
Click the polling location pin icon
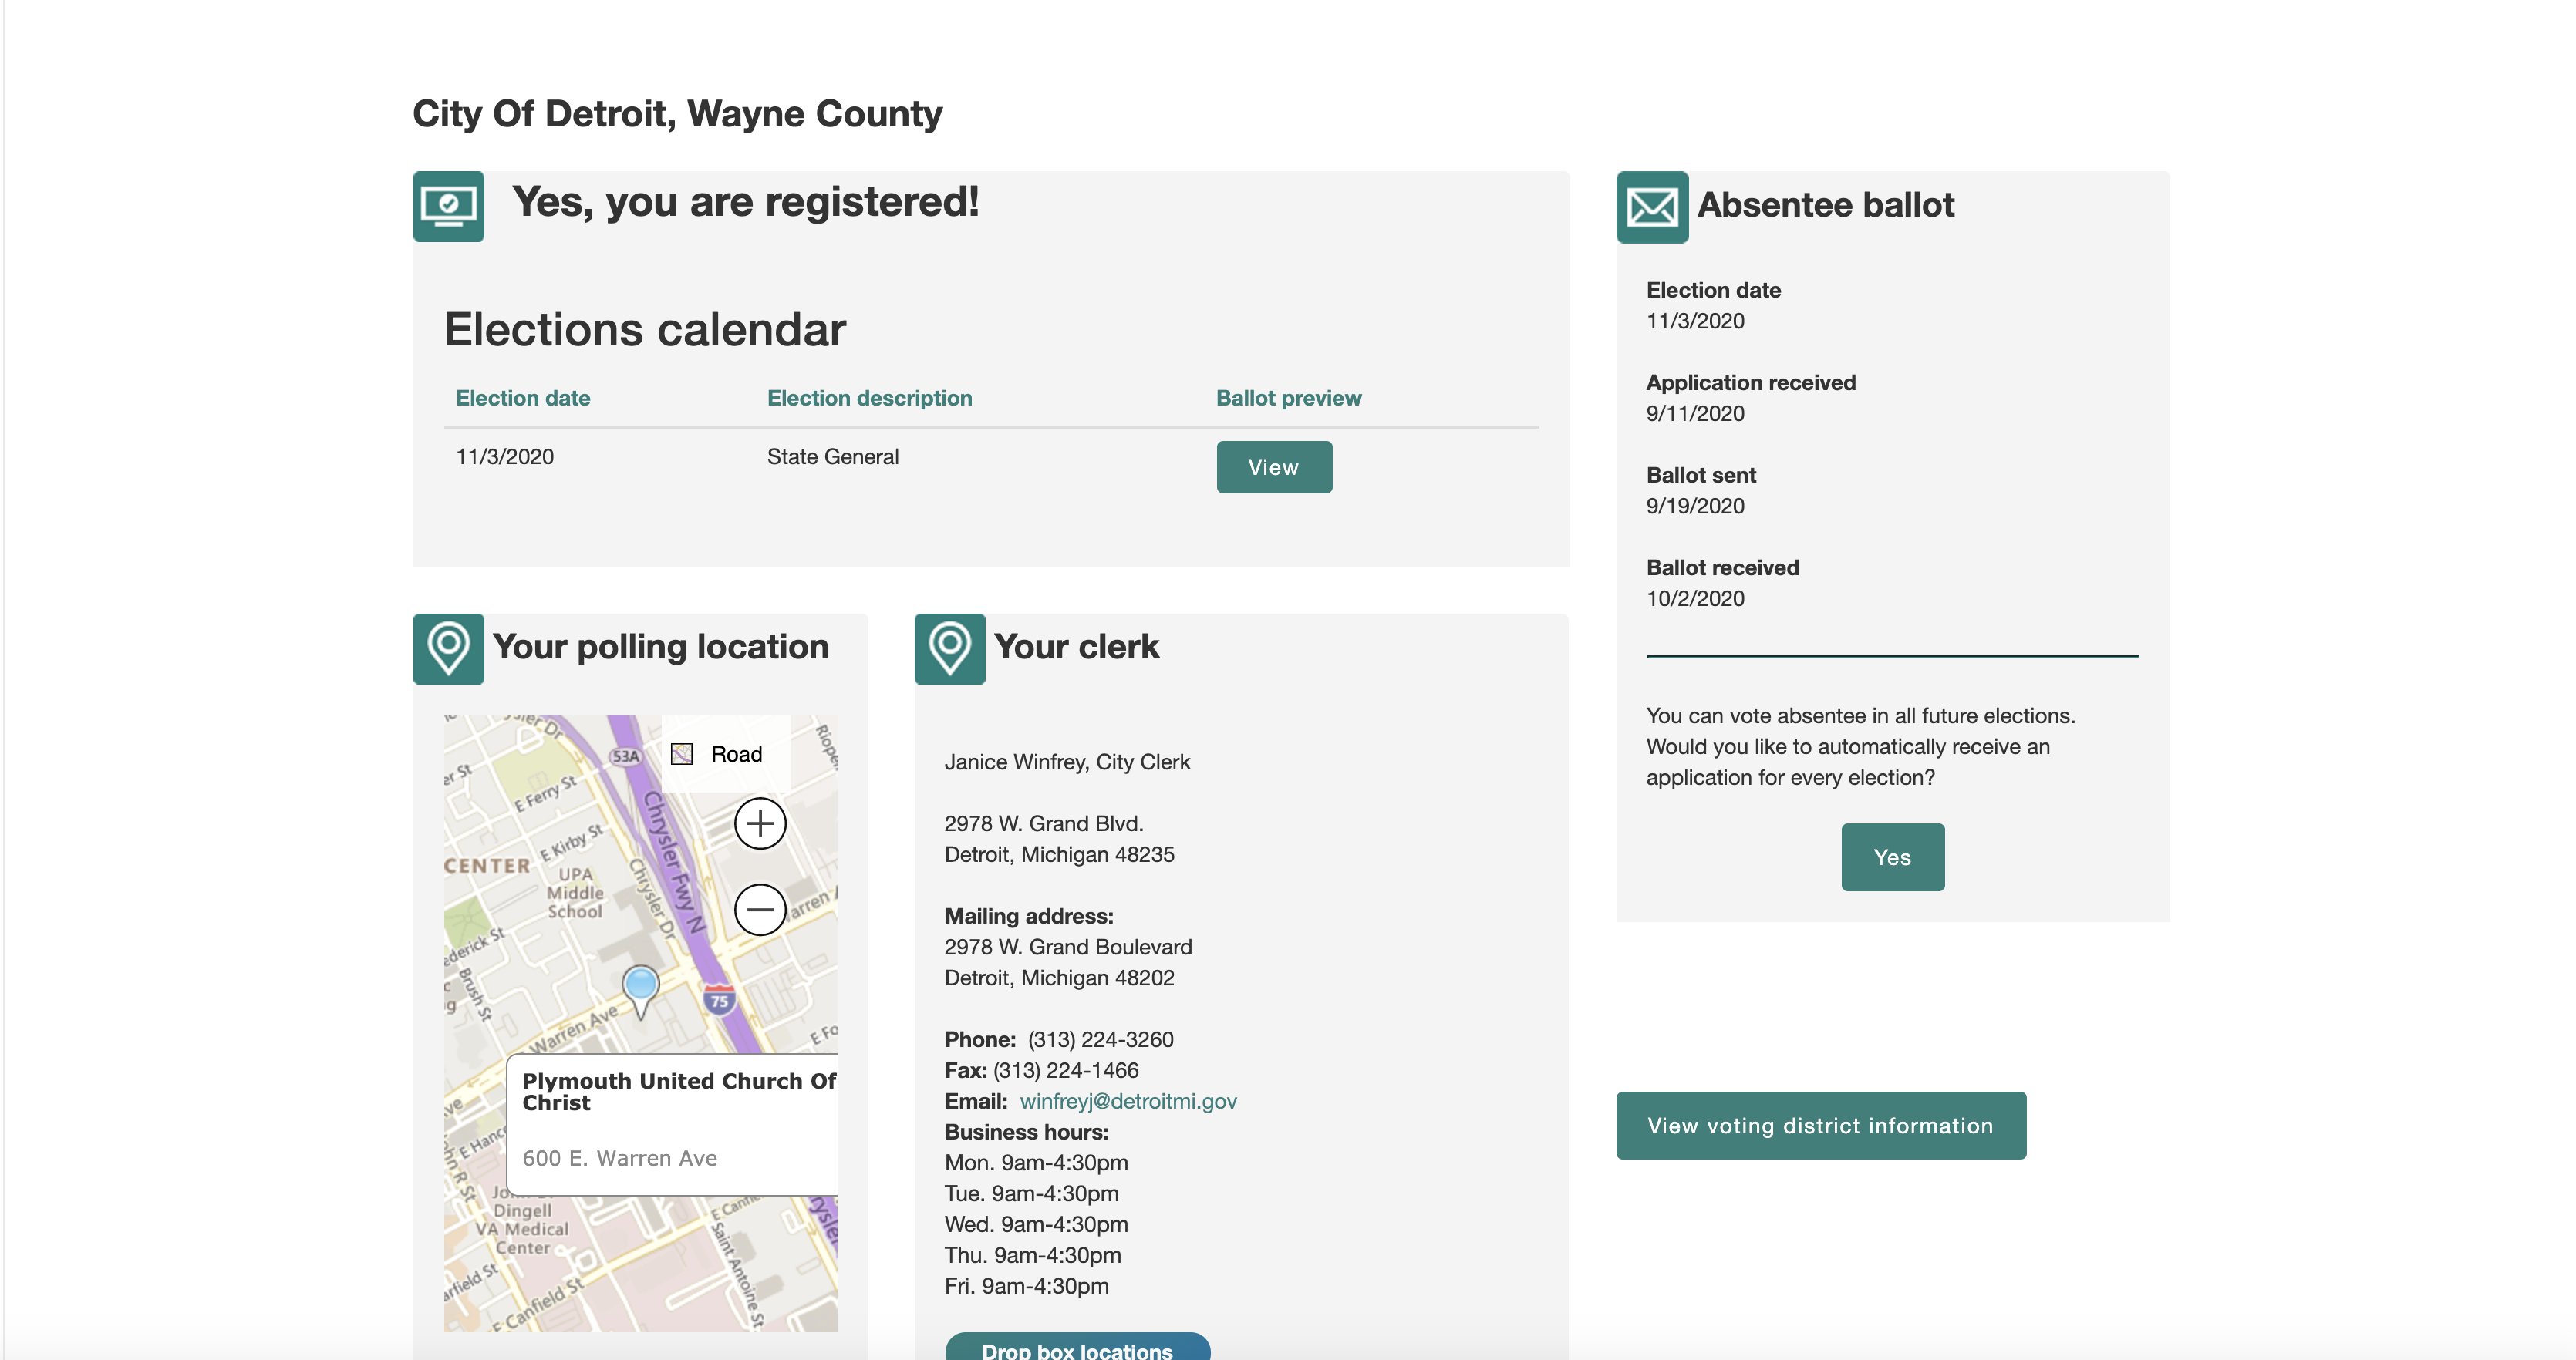(448, 648)
